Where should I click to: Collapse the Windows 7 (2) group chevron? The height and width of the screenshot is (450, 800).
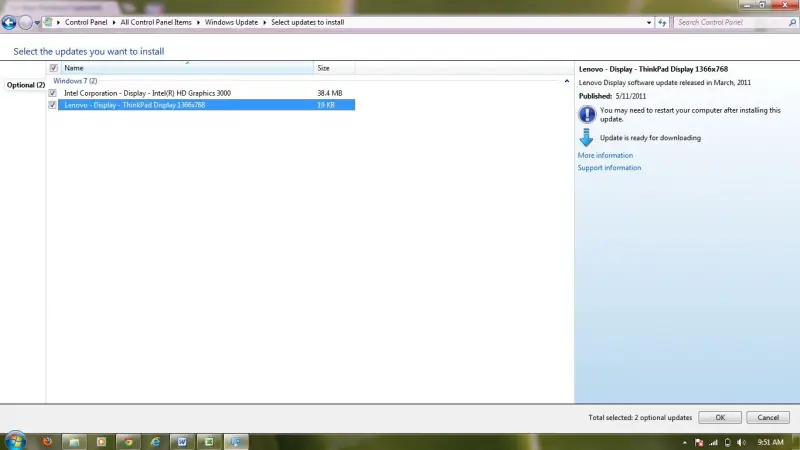(x=566, y=81)
